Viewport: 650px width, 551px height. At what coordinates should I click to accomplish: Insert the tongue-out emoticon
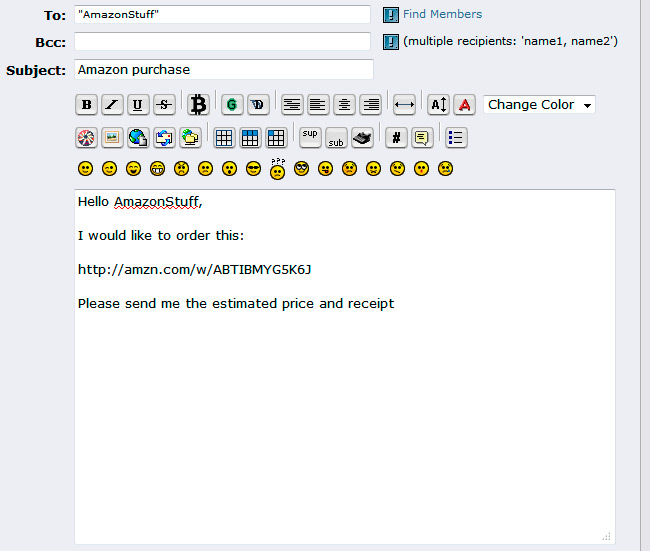pyautogui.click(x=325, y=169)
